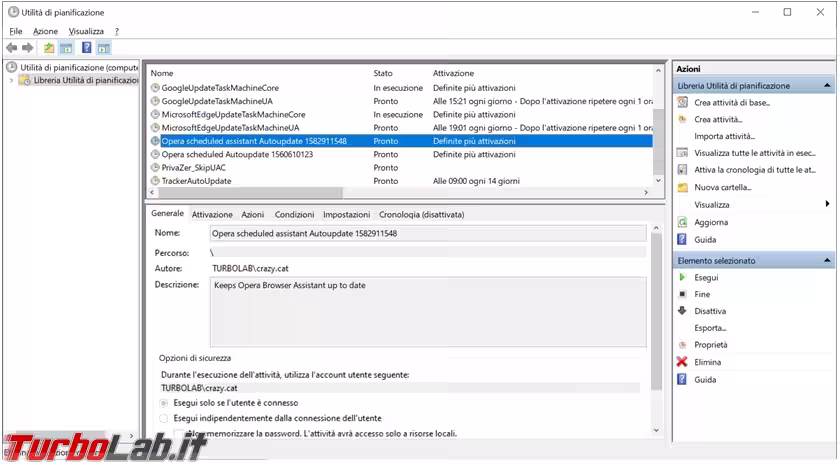This screenshot has width=840, height=464.
Task: Open the Visualizza submenu arrow in Azioni
Action: pyautogui.click(x=827, y=204)
